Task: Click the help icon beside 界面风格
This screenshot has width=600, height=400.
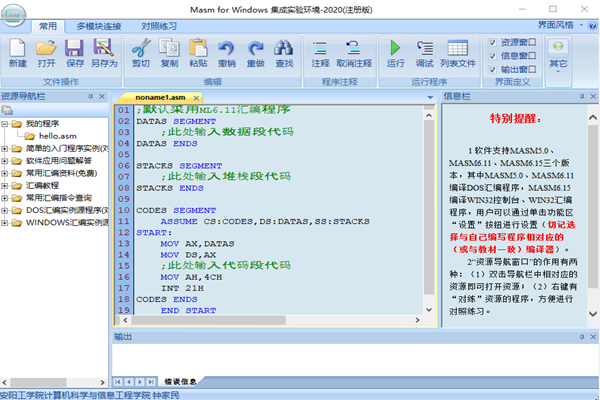Action: (592, 26)
